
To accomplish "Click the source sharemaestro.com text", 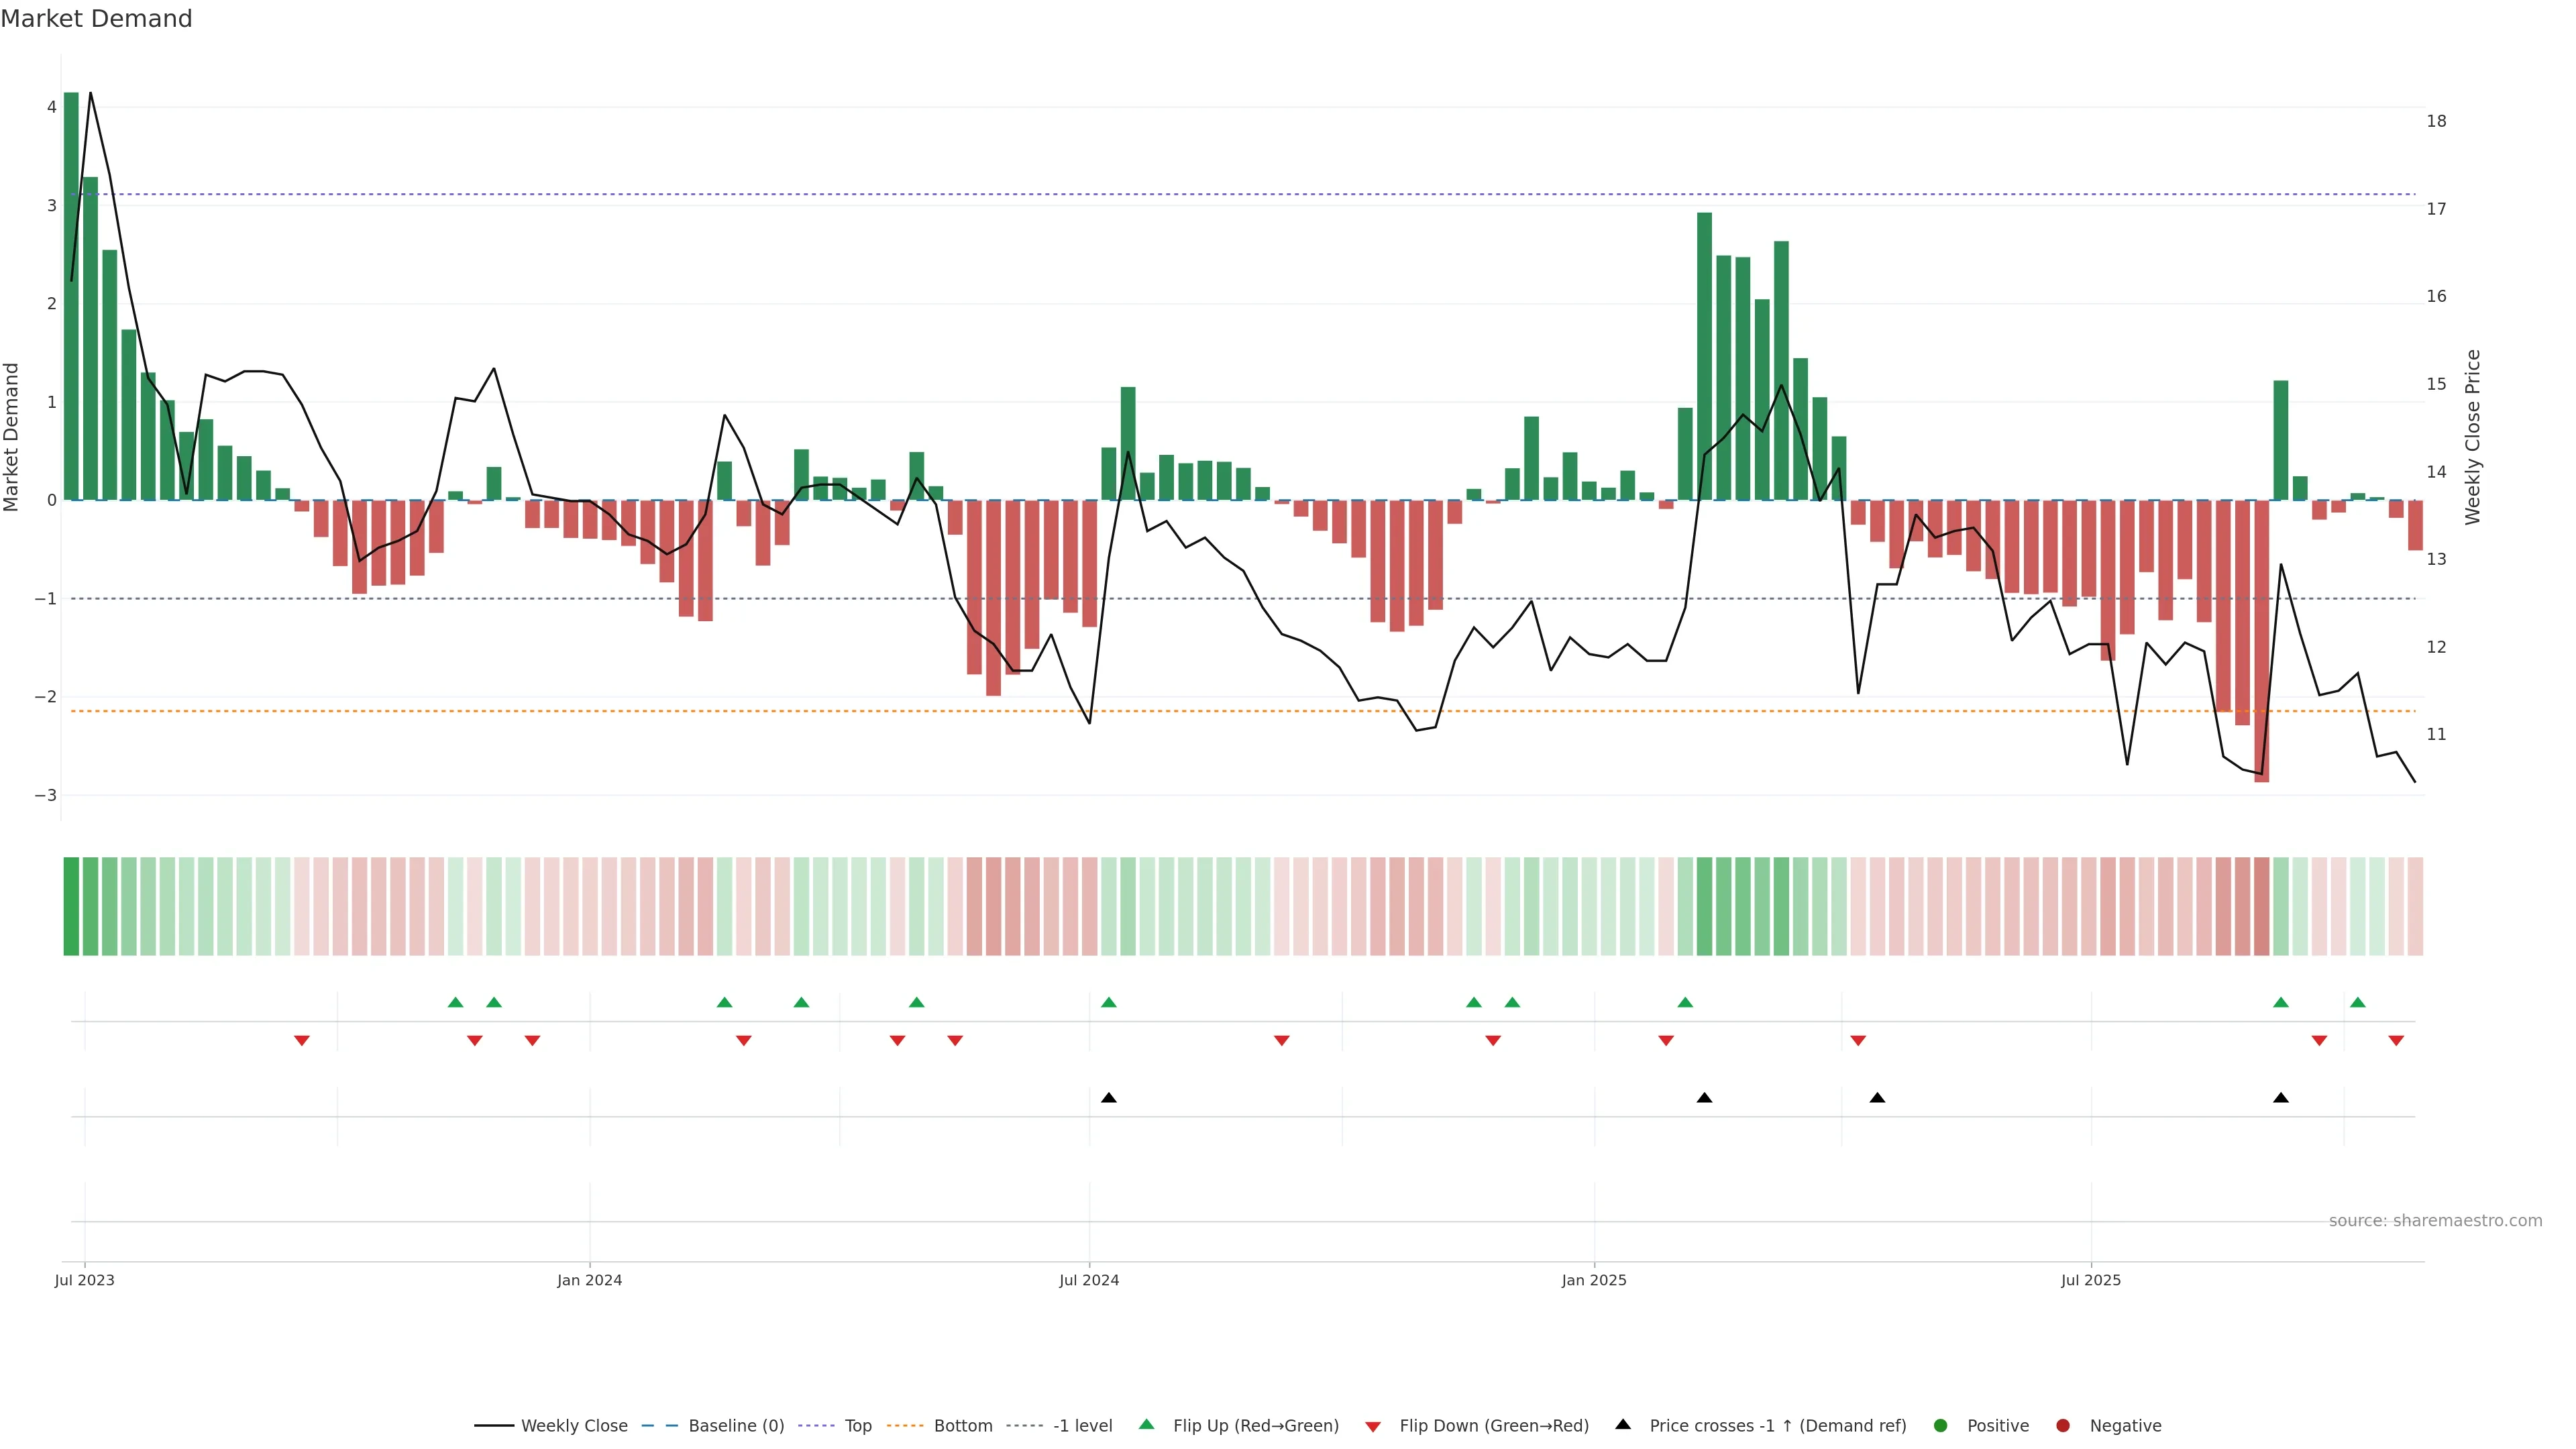I will click(2435, 1220).
